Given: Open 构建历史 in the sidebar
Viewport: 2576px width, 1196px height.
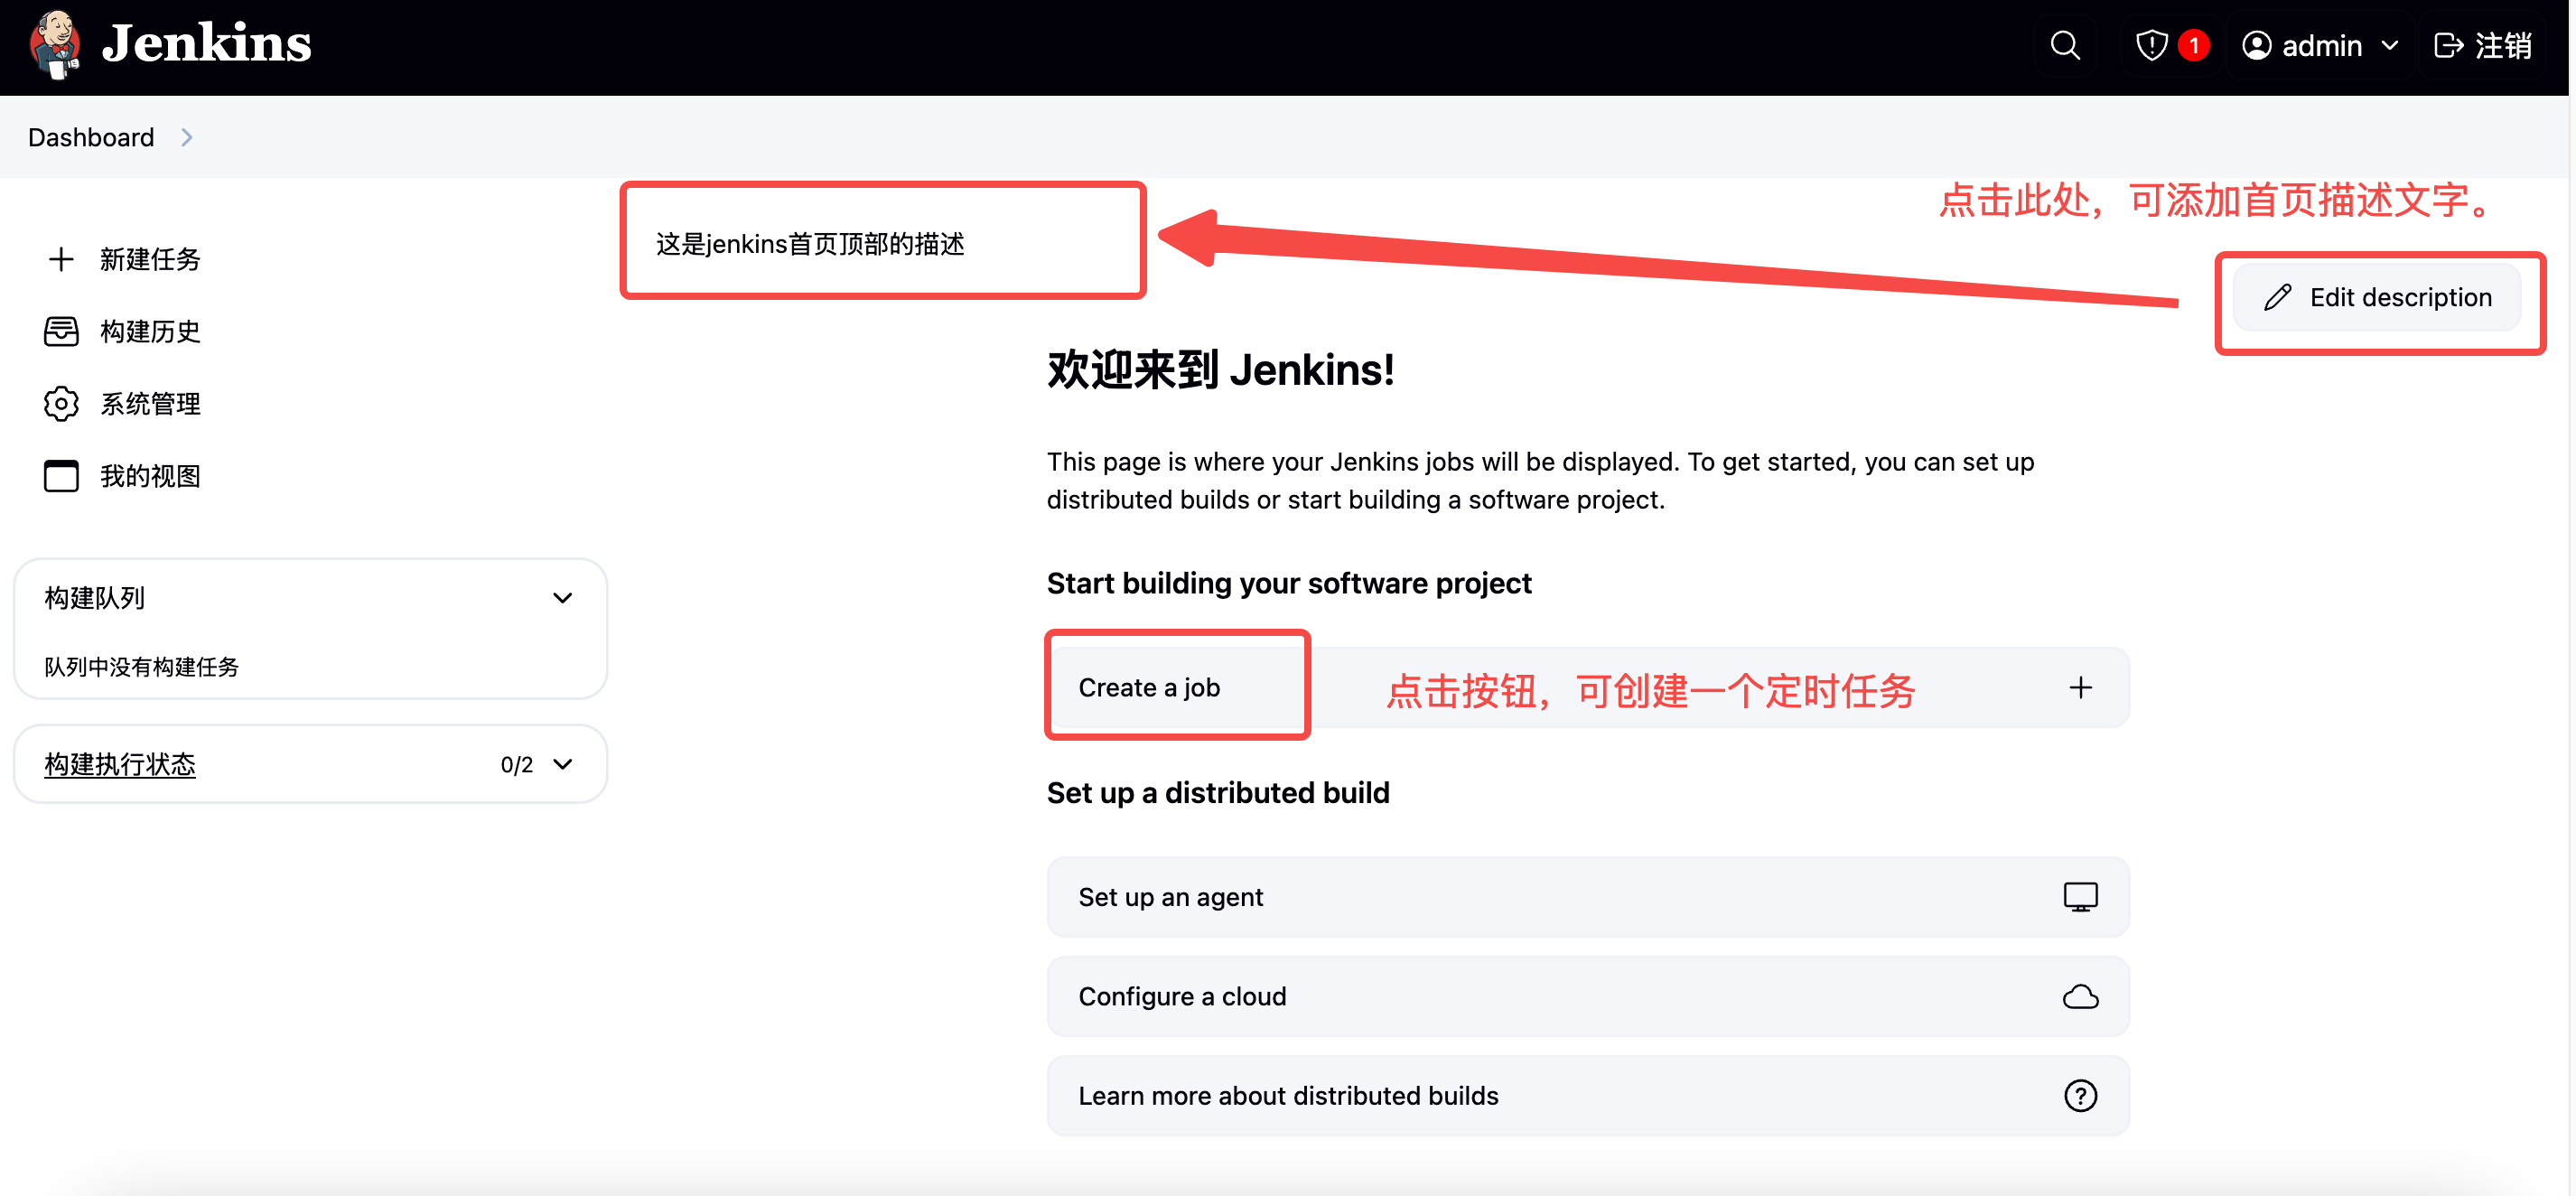Looking at the screenshot, I should tap(150, 331).
